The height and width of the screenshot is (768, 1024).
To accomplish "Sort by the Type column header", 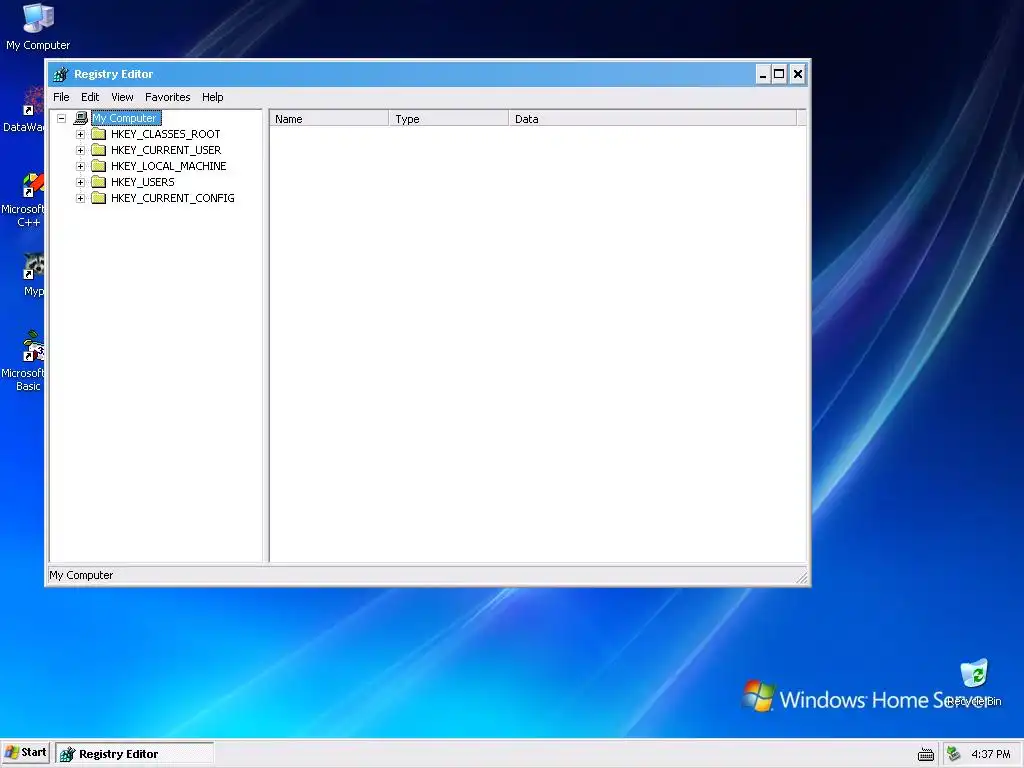I will tap(449, 119).
